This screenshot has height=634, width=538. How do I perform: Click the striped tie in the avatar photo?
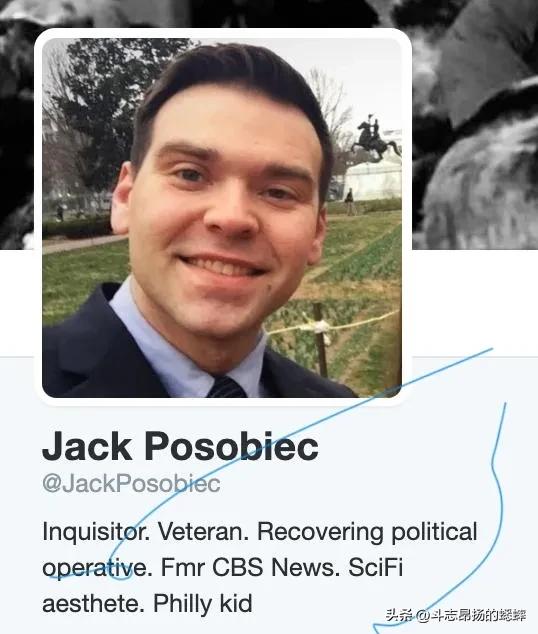[x=227, y=387]
